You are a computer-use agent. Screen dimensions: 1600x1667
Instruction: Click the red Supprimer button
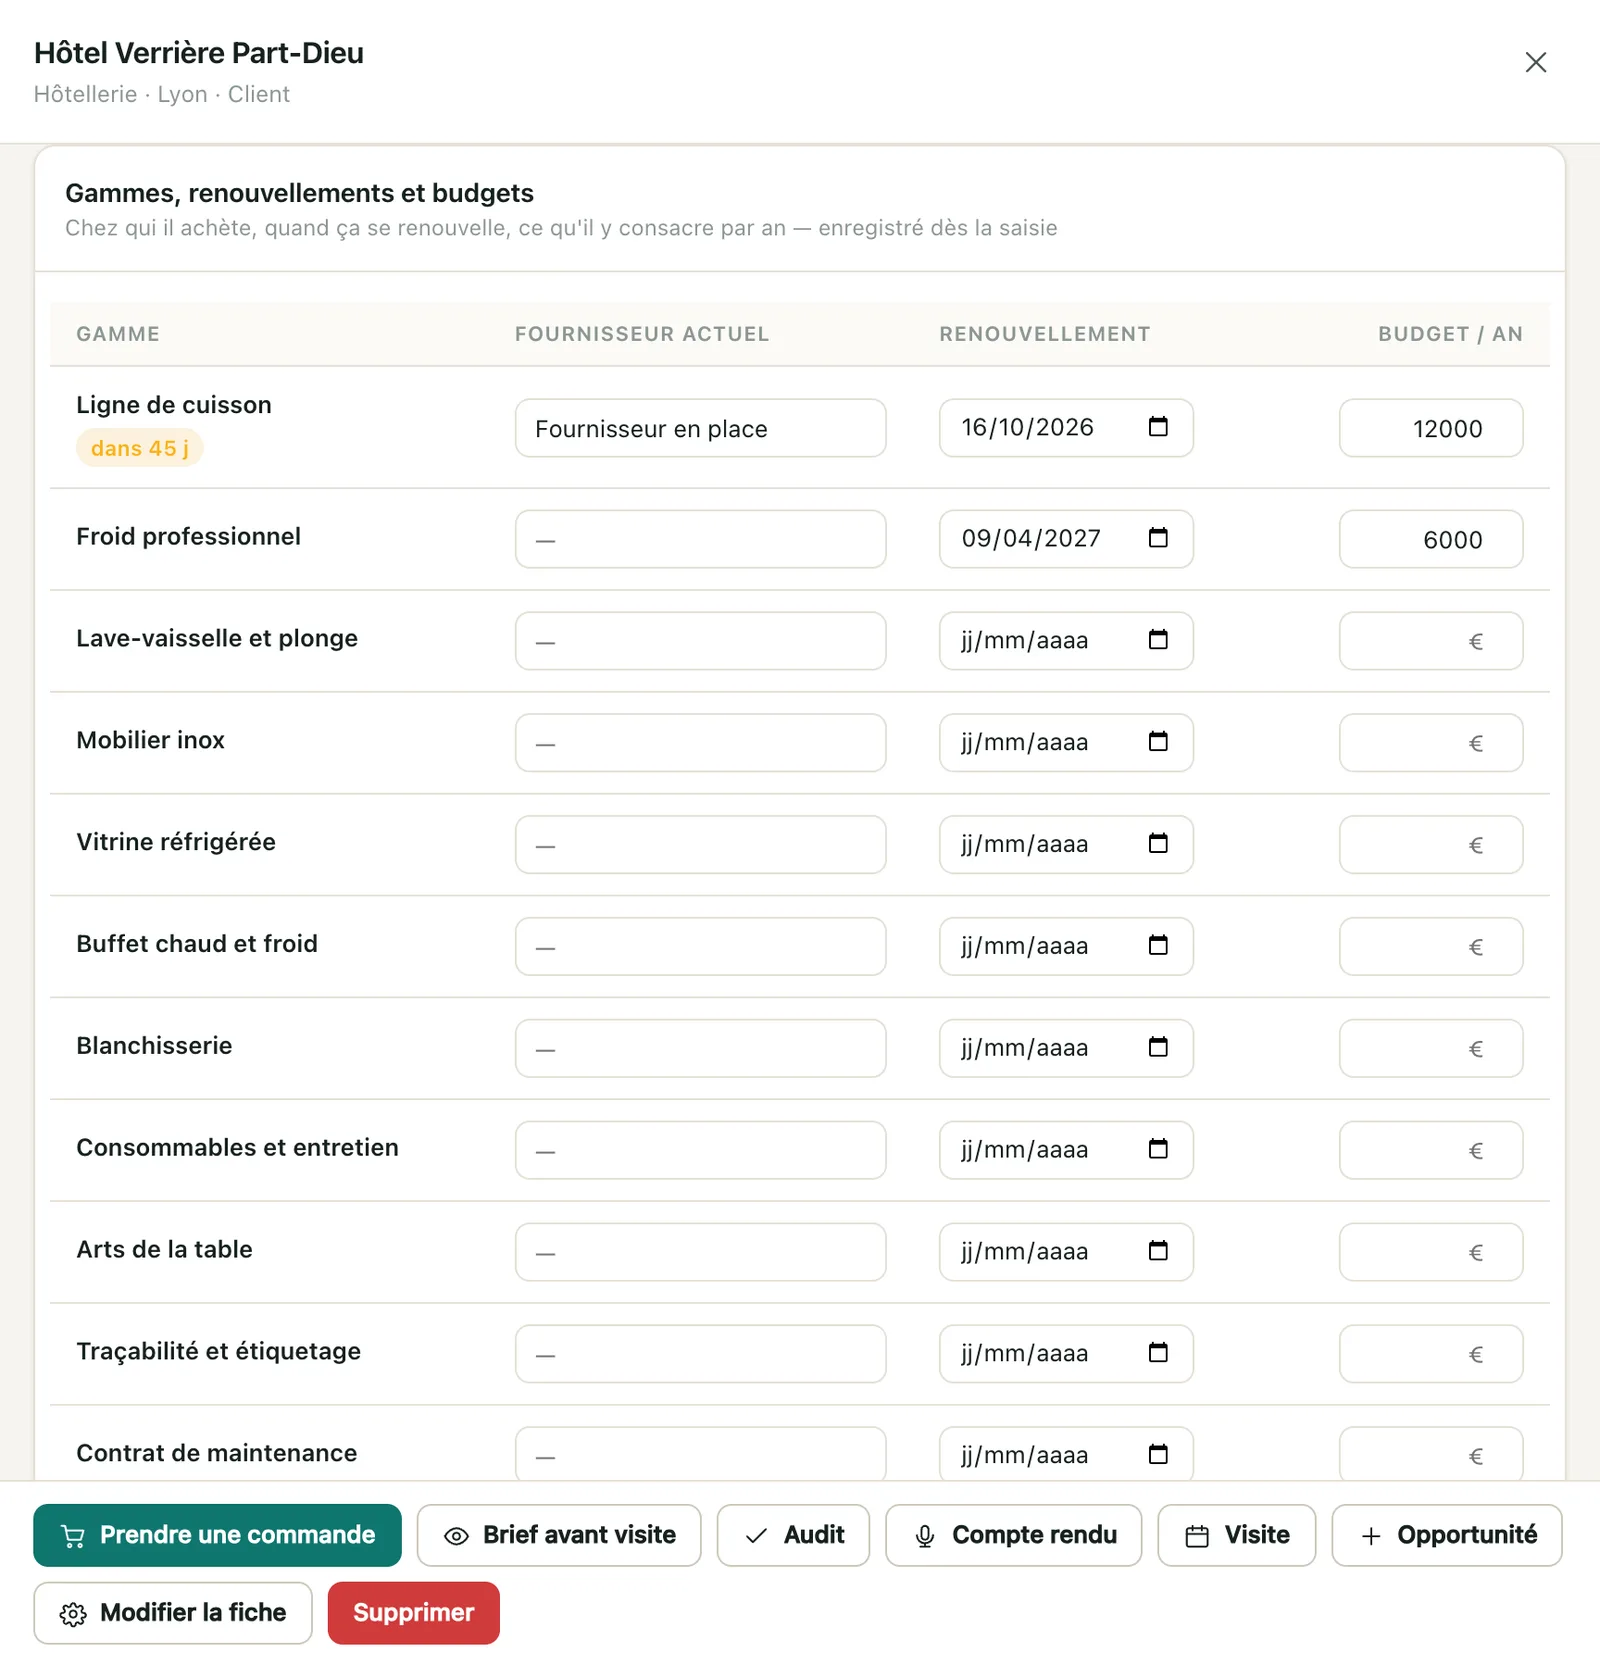(413, 1613)
